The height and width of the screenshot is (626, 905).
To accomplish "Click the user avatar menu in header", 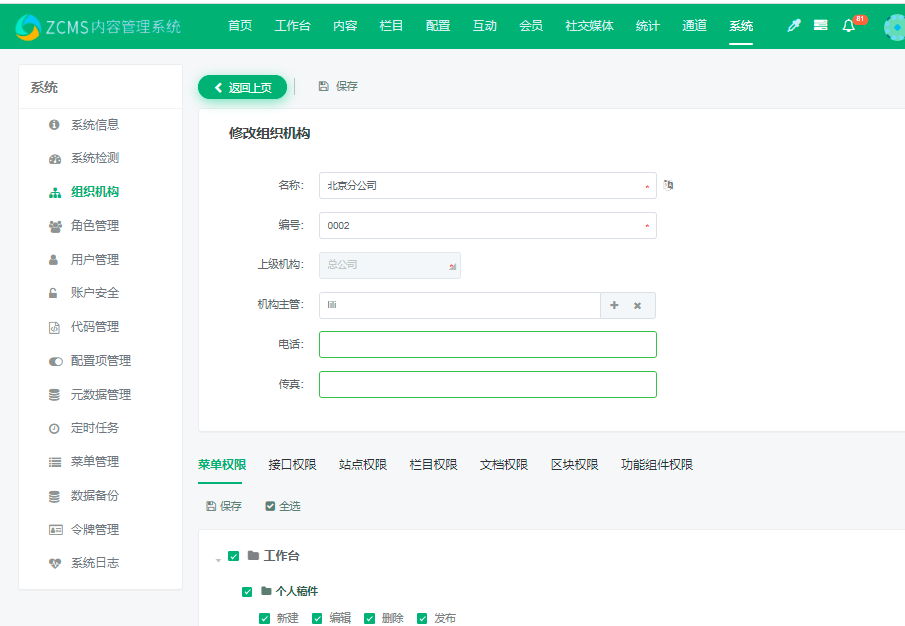I will point(894,27).
